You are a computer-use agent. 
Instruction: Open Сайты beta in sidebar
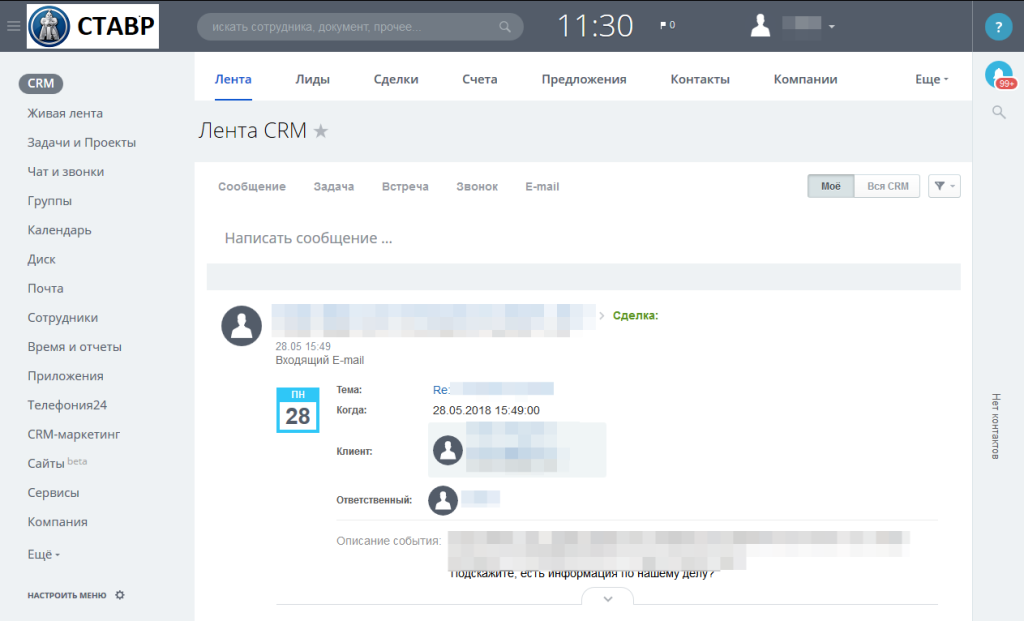point(57,463)
